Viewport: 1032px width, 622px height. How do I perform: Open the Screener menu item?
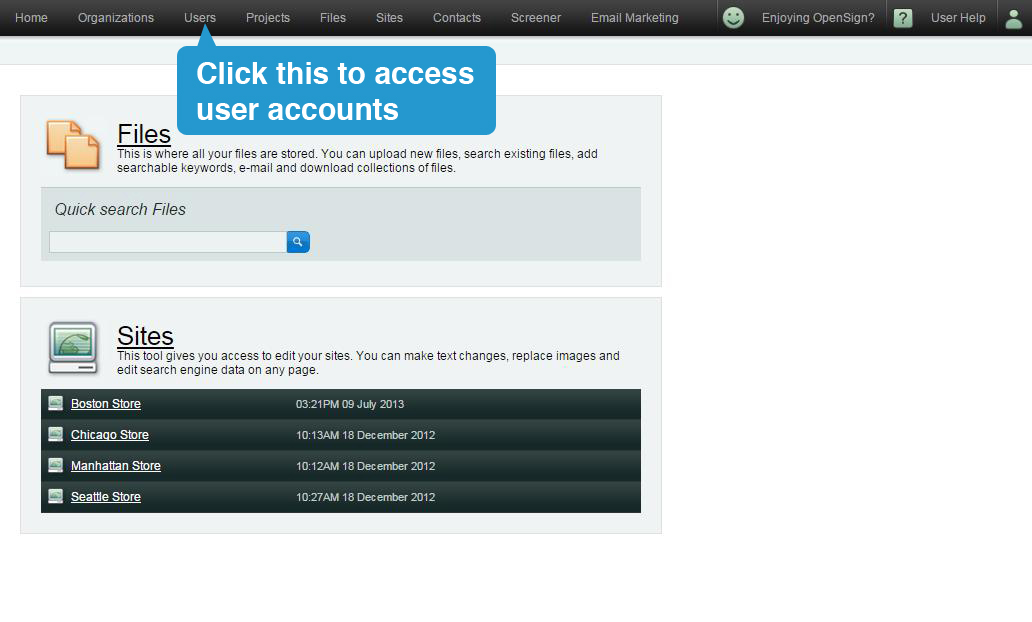pyautogui.click(x=535, y=17)
